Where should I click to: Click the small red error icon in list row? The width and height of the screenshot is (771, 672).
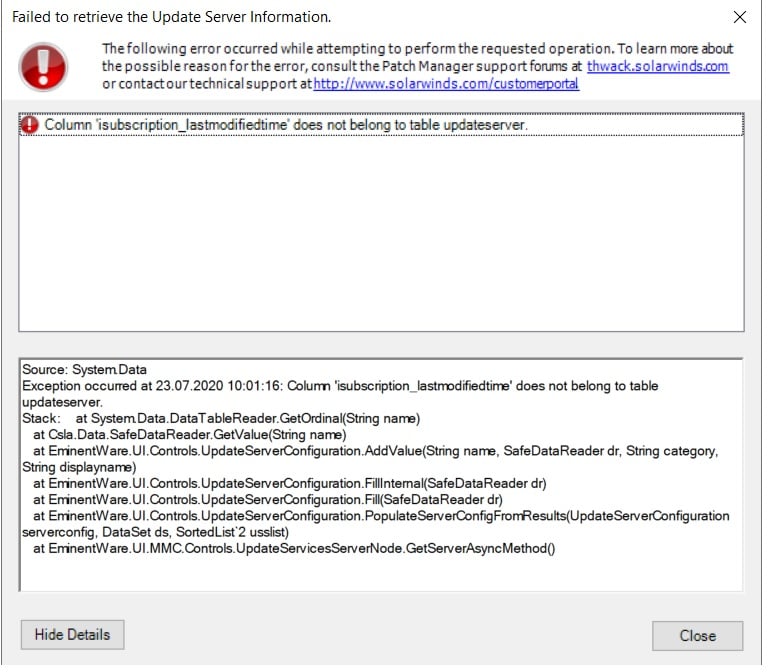pyautogui.click(x=30, y=125)
